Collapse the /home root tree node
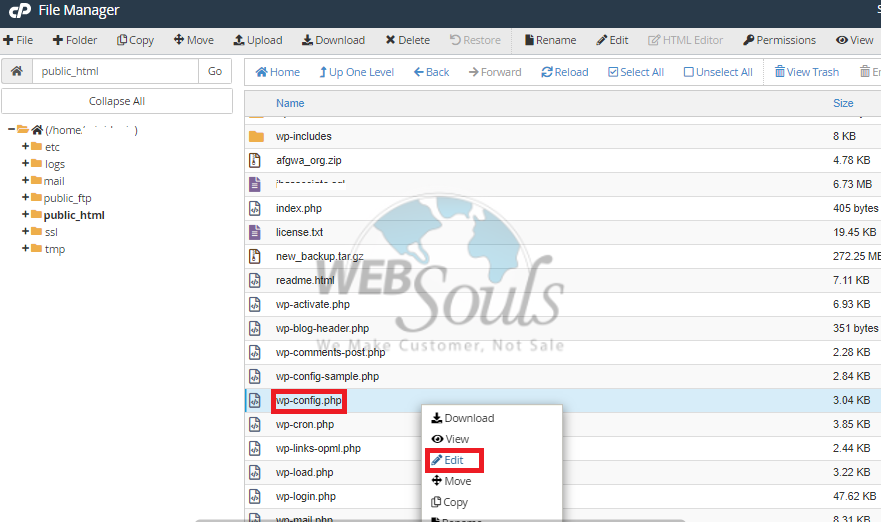This screenshot has height=522, width=885. (11, 129)
